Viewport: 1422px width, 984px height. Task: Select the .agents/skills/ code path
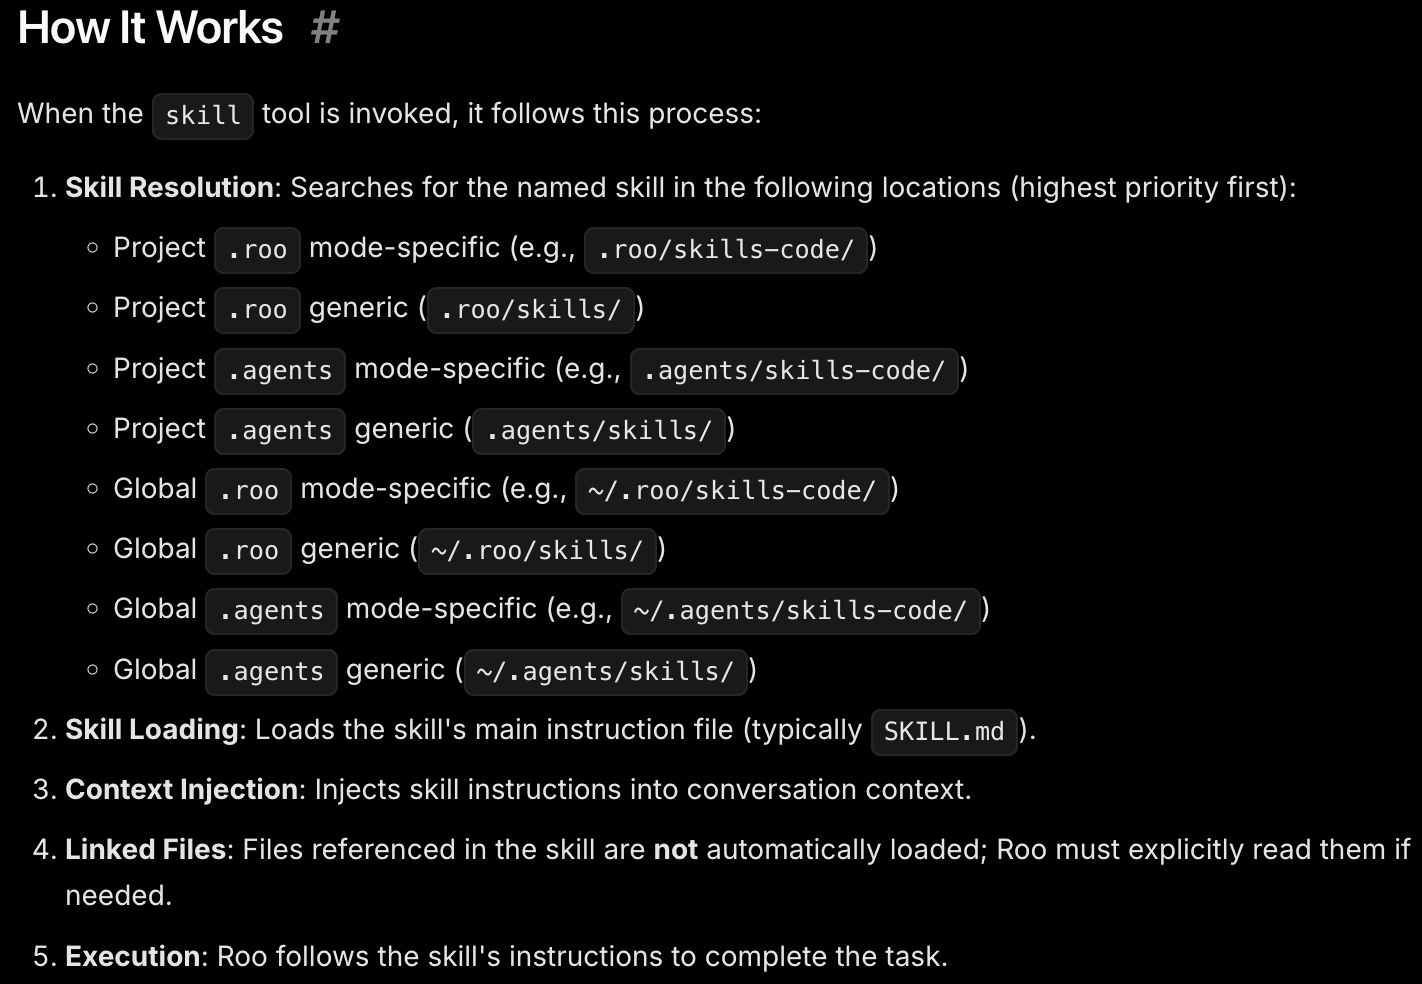(x=598, y=431)
